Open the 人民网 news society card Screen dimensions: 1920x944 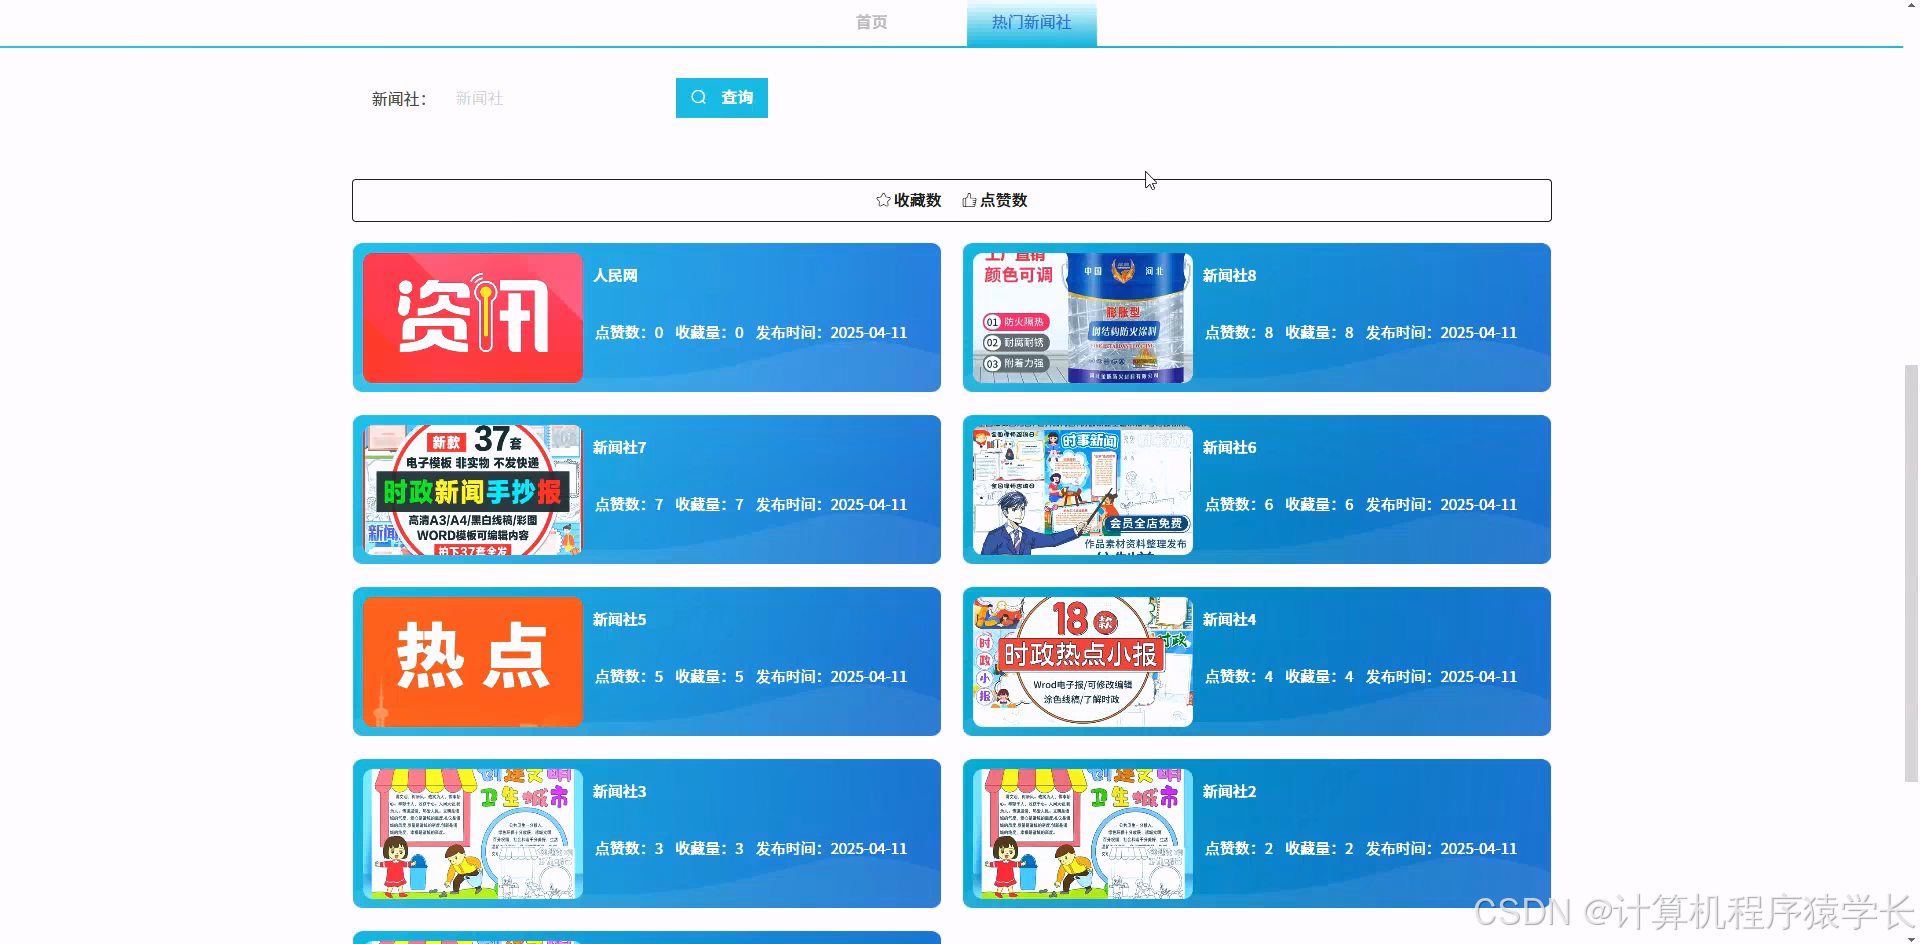(646, 317)
